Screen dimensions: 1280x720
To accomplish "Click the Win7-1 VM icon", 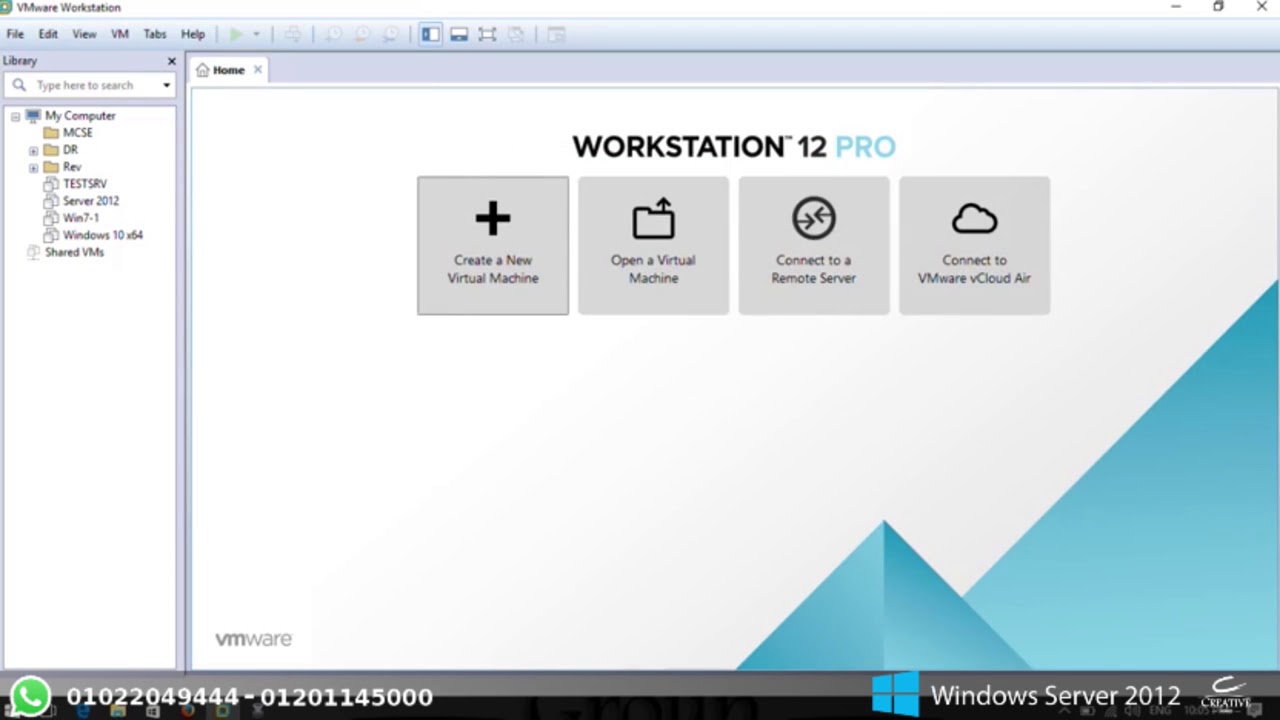I will pos(51,218).
